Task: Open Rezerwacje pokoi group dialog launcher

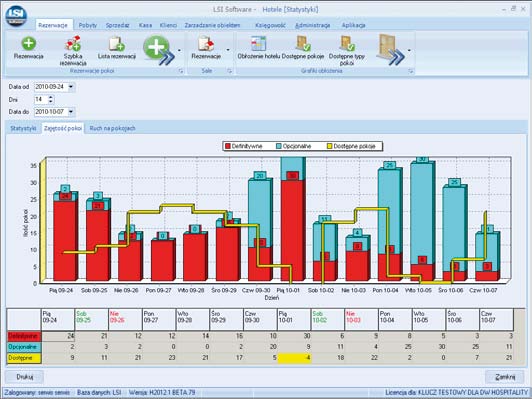Action: click(181, 71)
